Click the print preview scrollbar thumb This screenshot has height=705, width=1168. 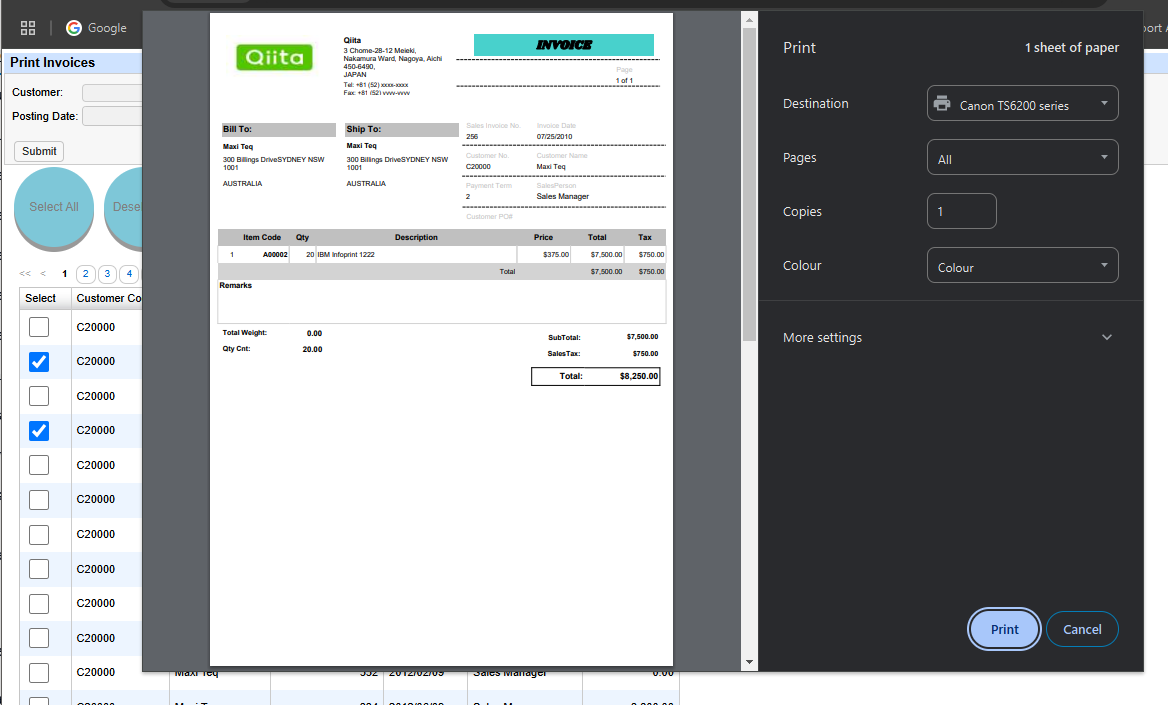(x=749, y=184)
